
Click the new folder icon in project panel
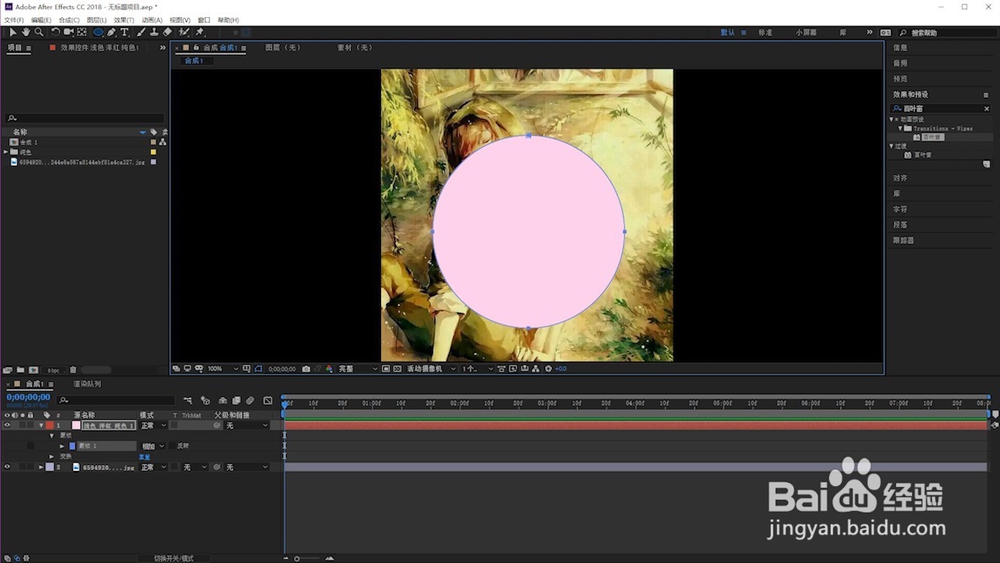(20, 370)
